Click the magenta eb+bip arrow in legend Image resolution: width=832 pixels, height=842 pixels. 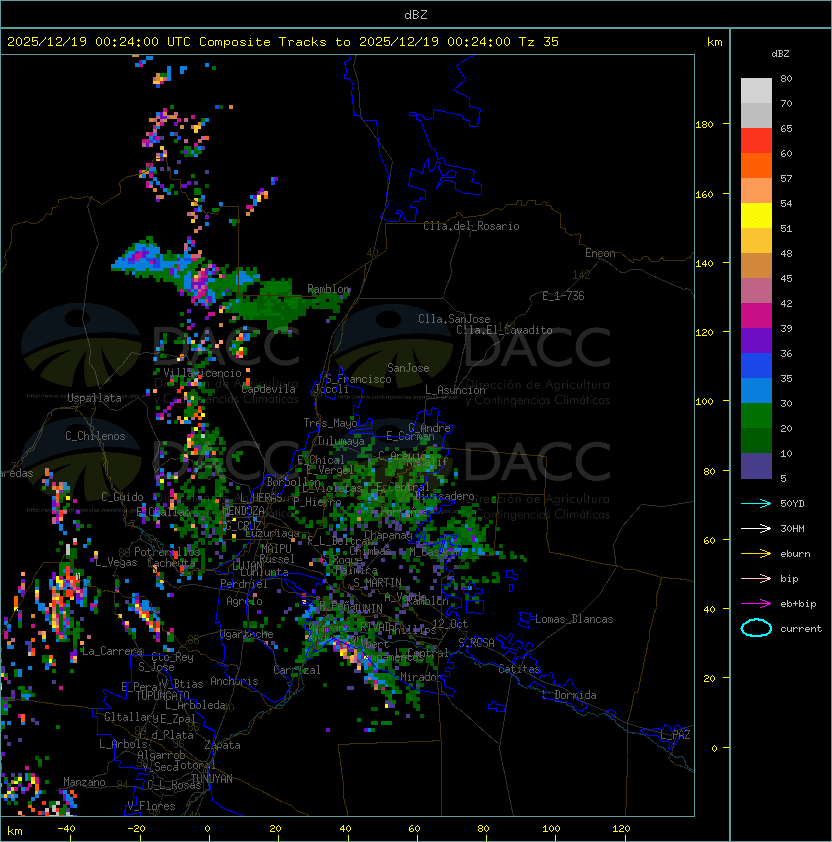click(x=756, y=604)
